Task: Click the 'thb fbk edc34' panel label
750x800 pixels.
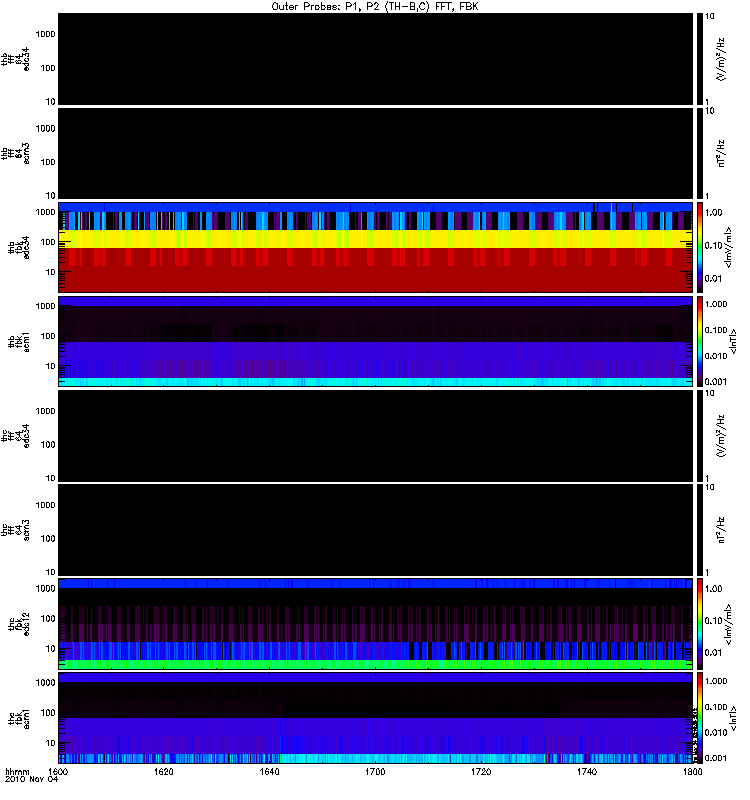Action: coord(18,247)
